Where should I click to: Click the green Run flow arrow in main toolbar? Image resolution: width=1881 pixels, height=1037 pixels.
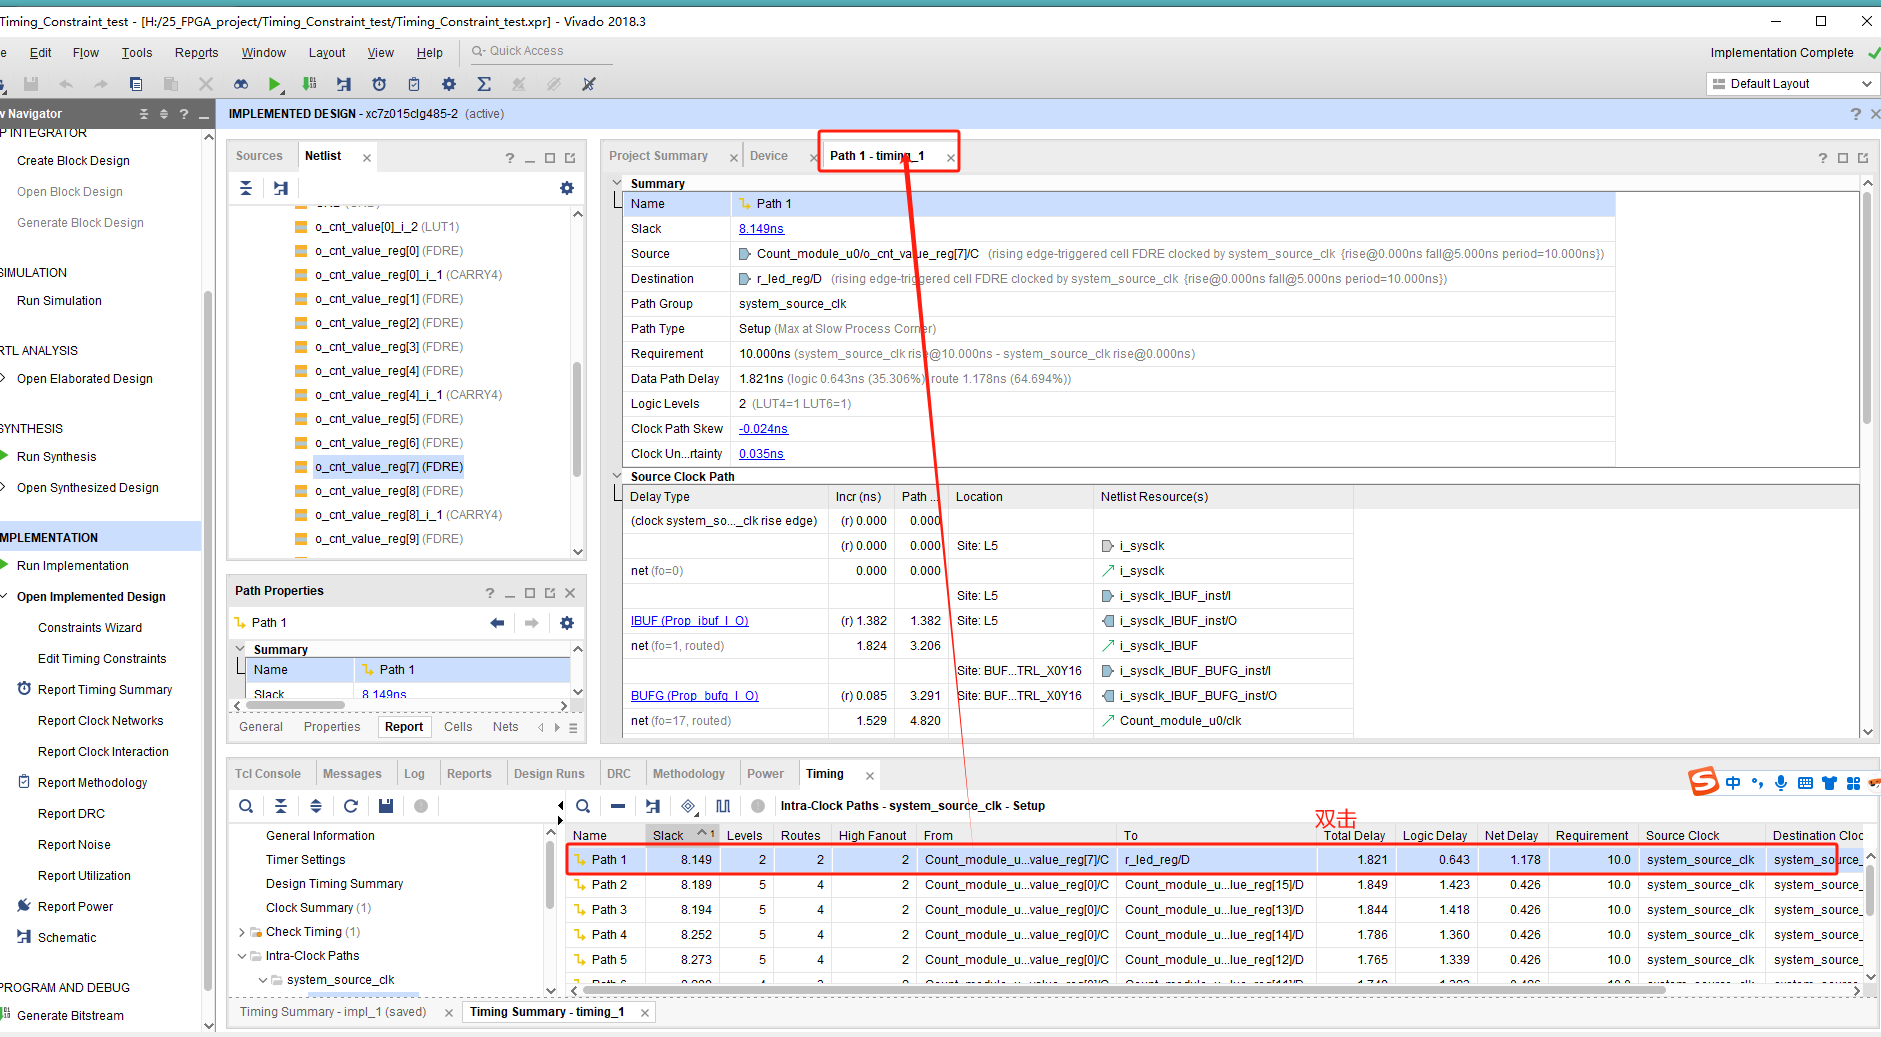(x=274, y=84)
